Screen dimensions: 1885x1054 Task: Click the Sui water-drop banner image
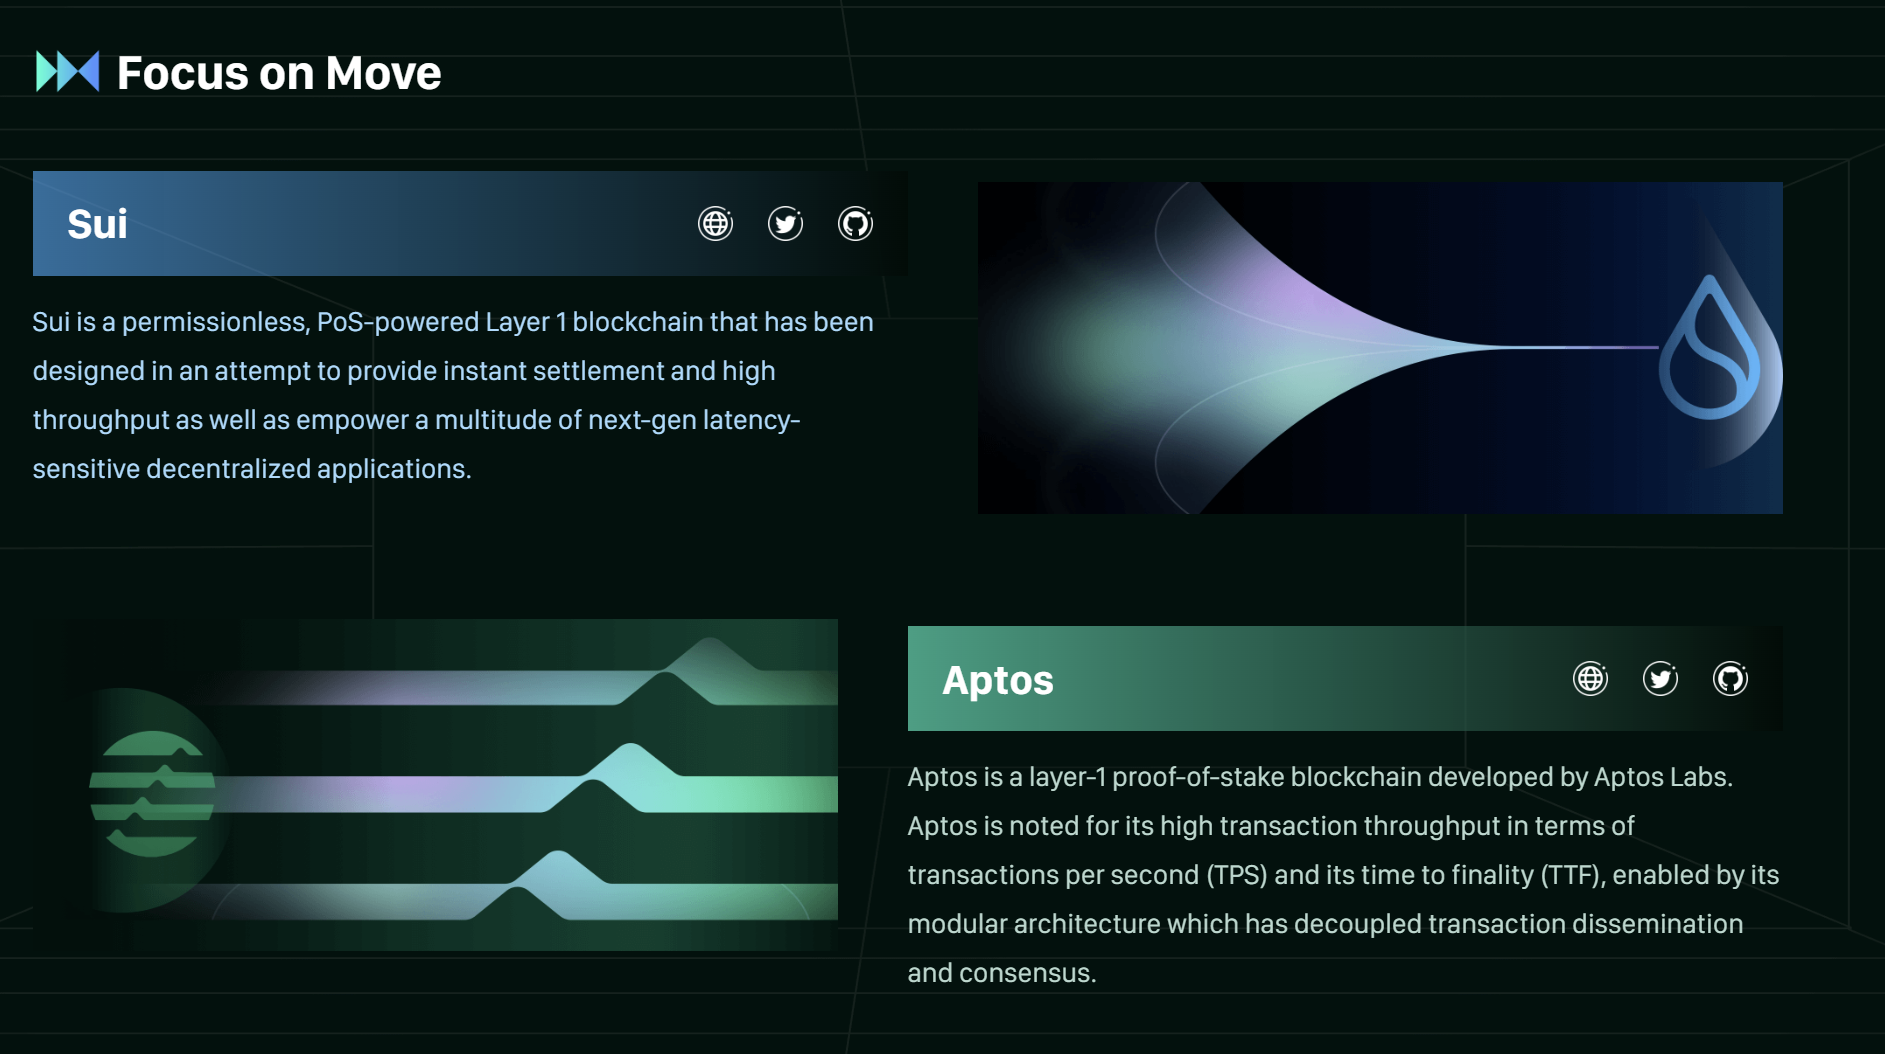coord(1380,348)
